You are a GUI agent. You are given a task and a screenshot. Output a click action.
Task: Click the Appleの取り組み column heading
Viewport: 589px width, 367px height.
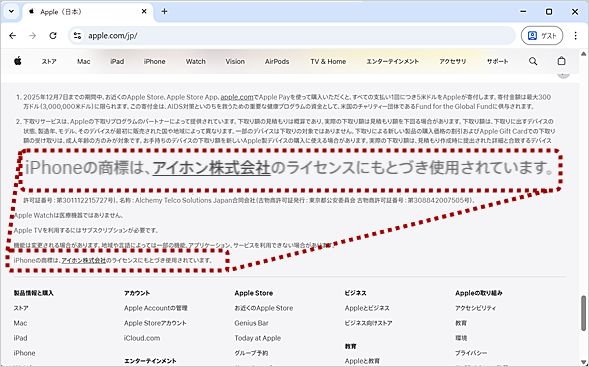coord(479,293)
